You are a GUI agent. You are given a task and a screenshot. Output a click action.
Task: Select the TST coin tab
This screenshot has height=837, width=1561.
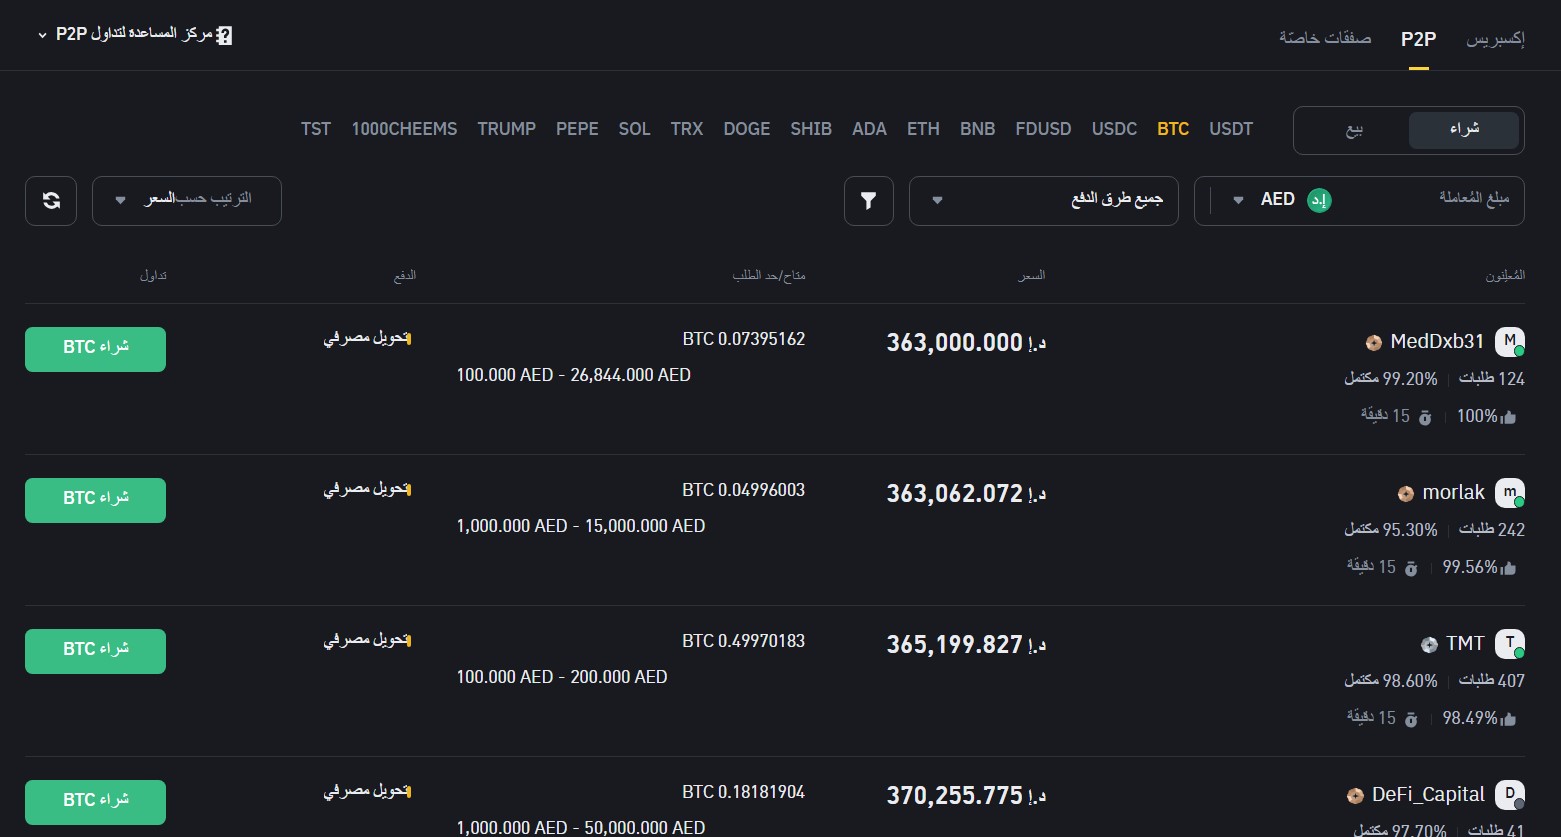(316, 129)
